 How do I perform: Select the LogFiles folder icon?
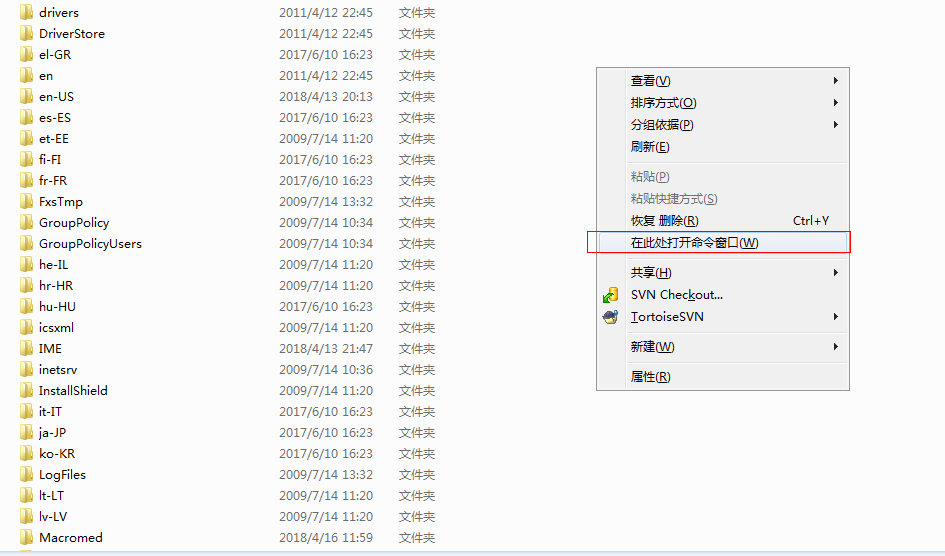(26, 475)
